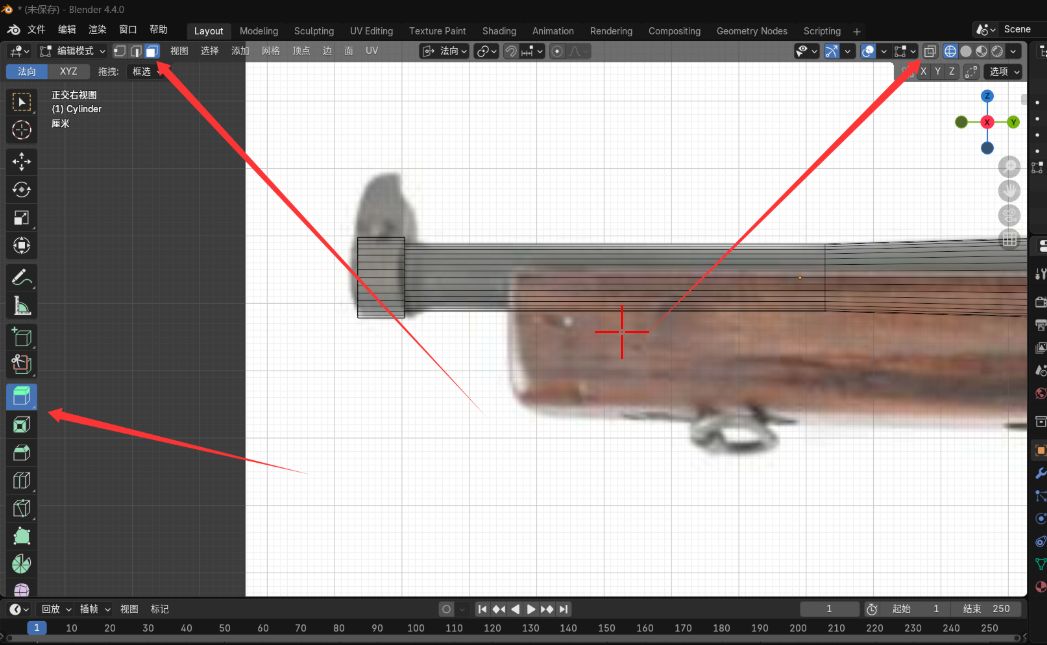Toggle X-ray display button
Viewport: 1047px width, 645px height.
point(930,51)
